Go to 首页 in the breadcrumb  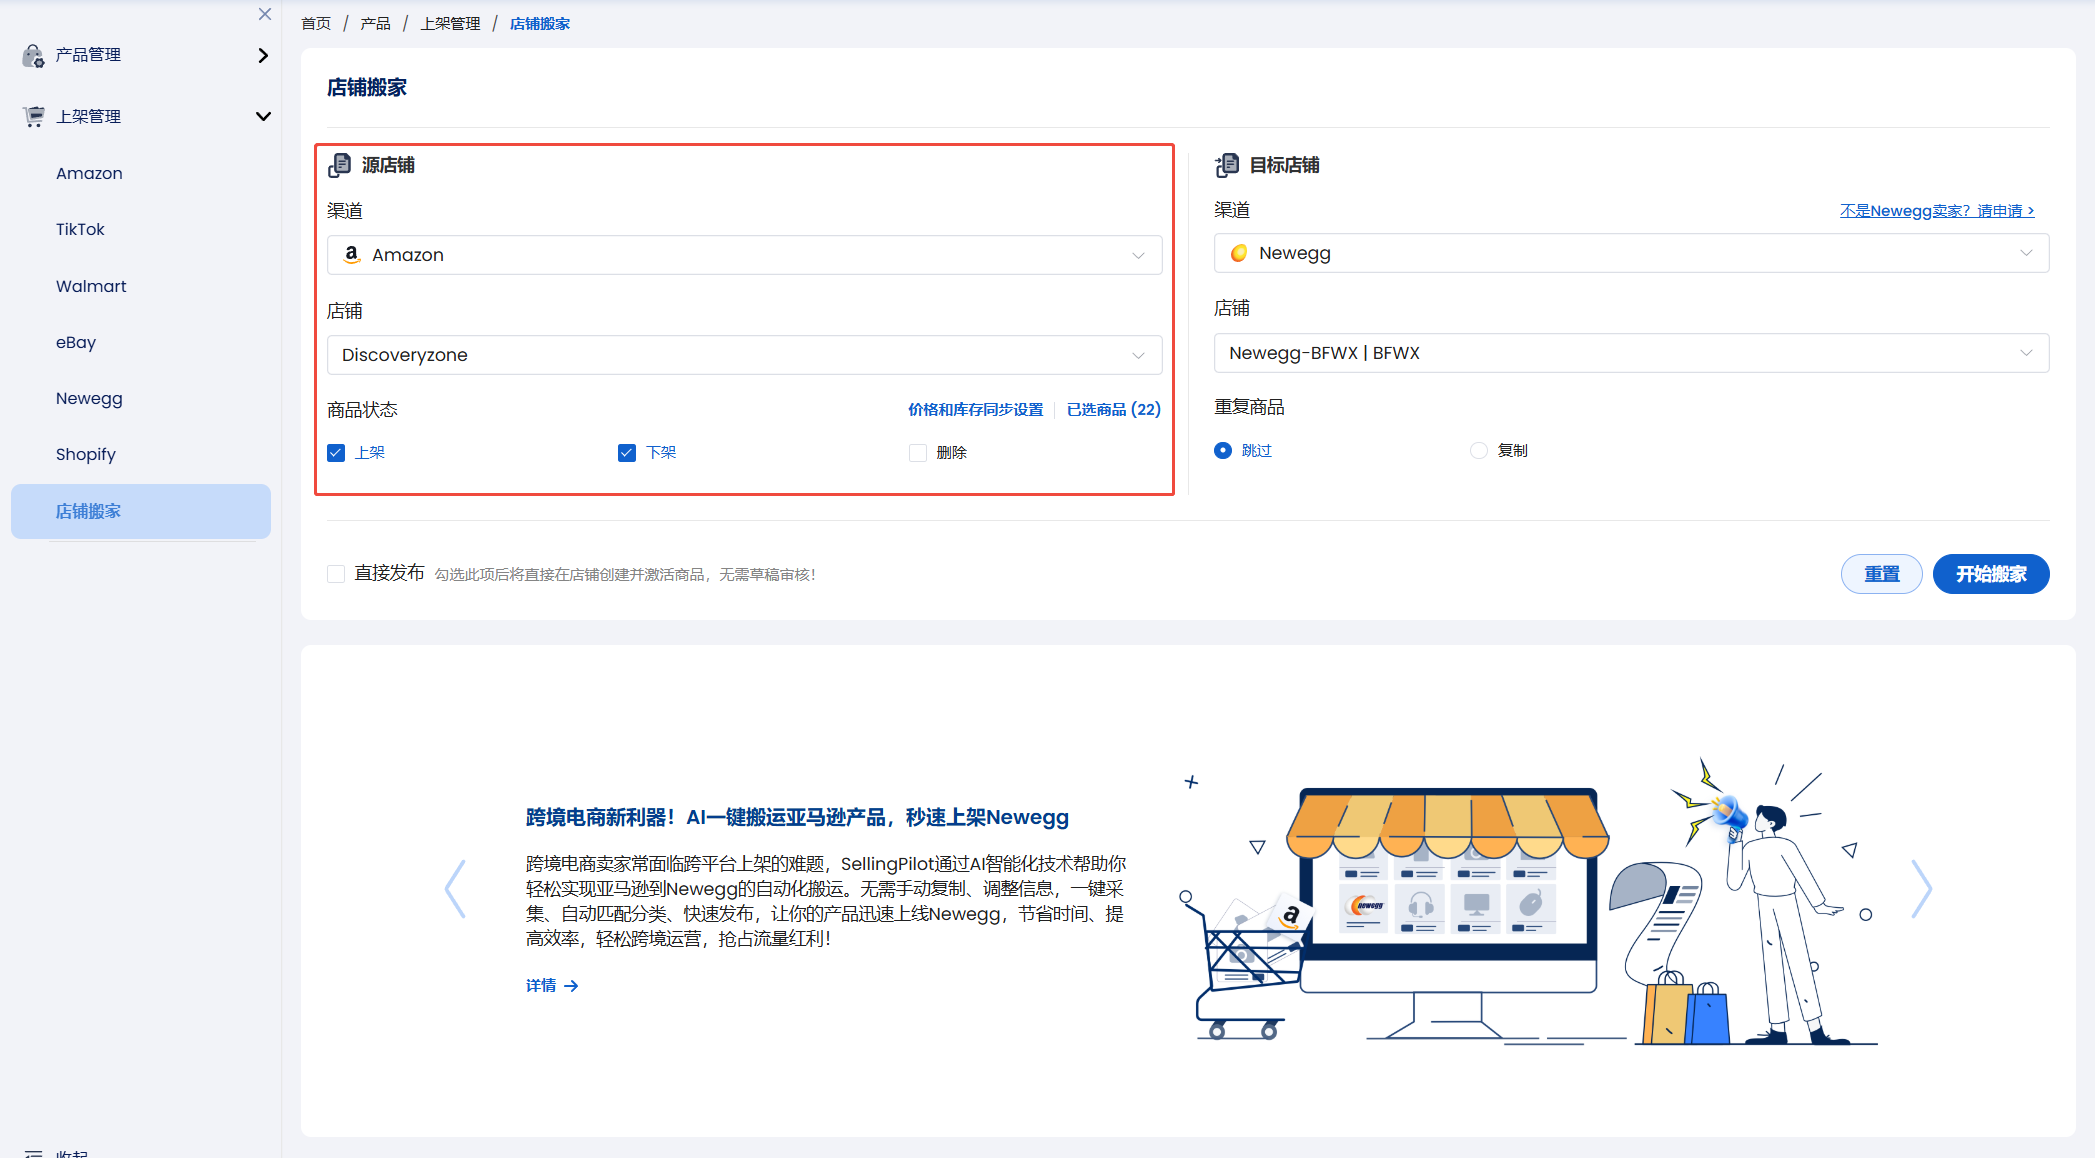316,23
